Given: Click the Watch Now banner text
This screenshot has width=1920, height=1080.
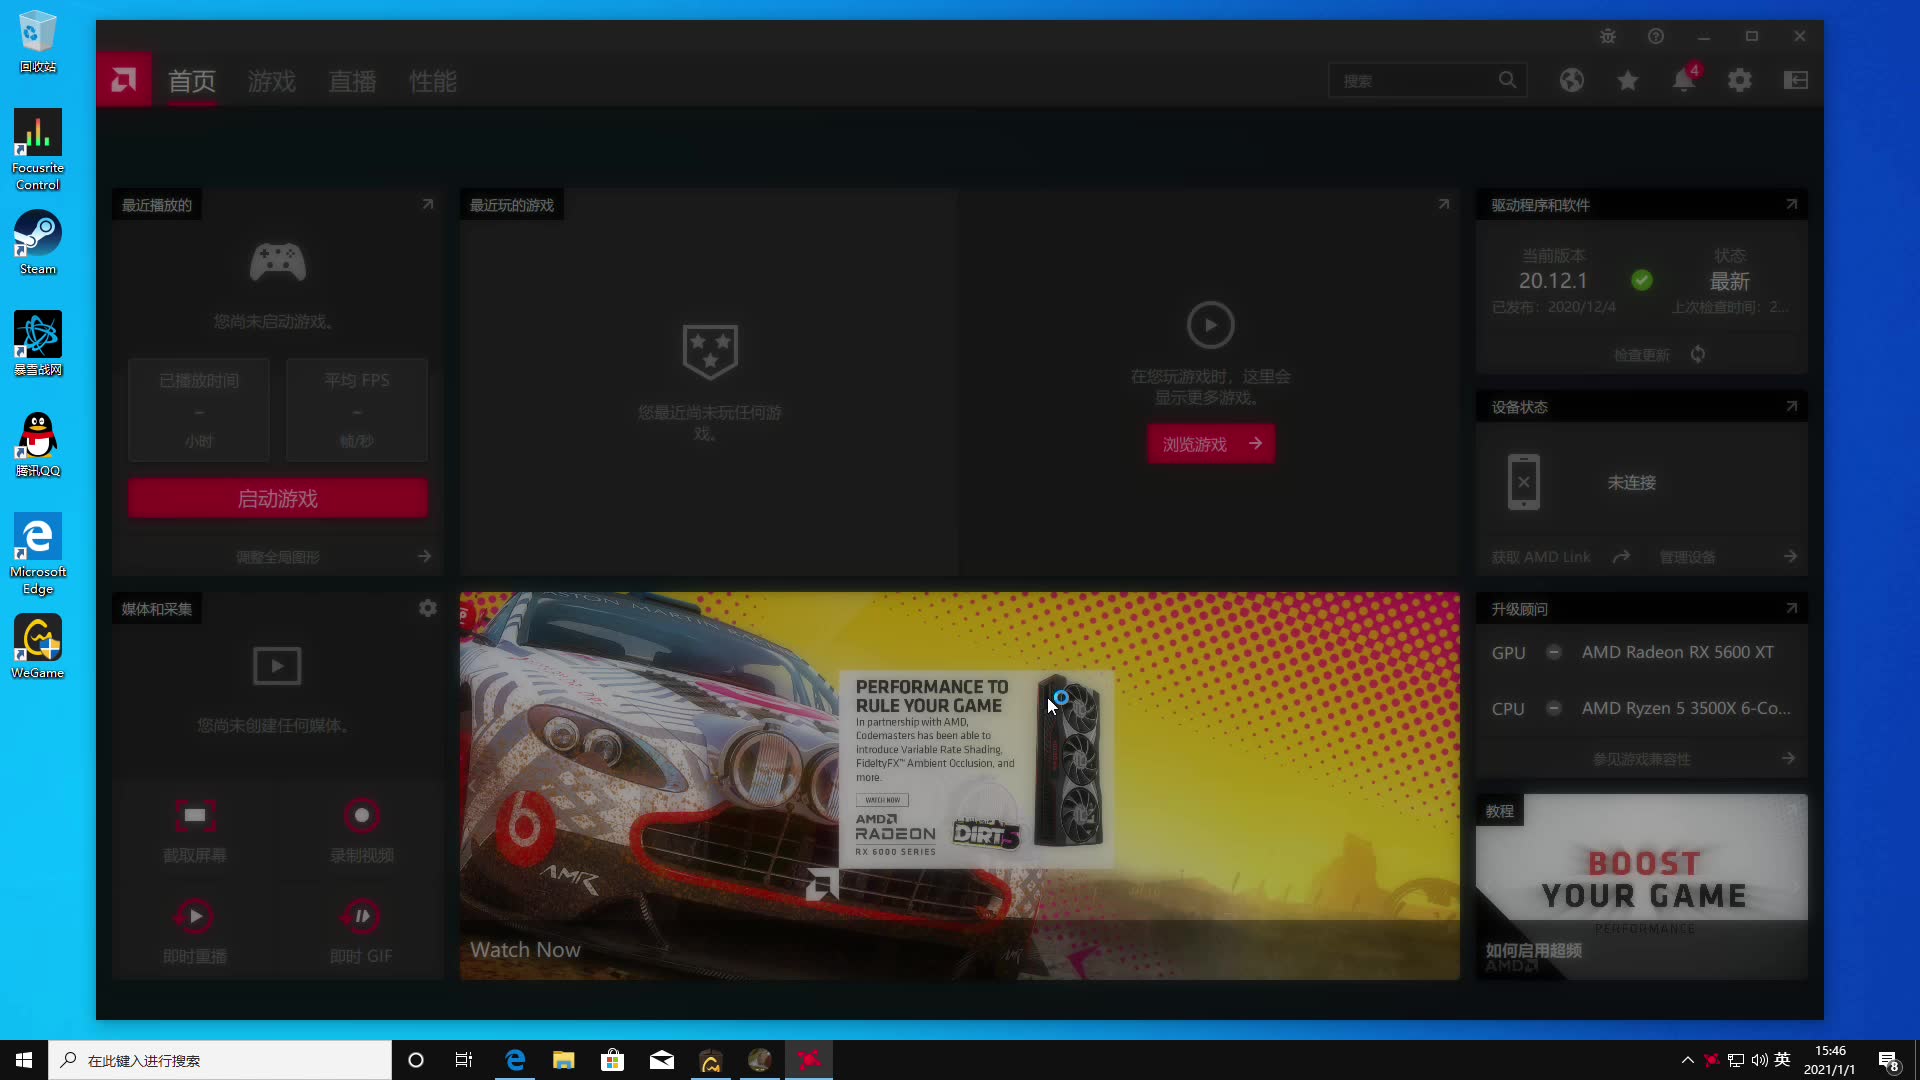Looking at the screenshot, I should [525, 950].
